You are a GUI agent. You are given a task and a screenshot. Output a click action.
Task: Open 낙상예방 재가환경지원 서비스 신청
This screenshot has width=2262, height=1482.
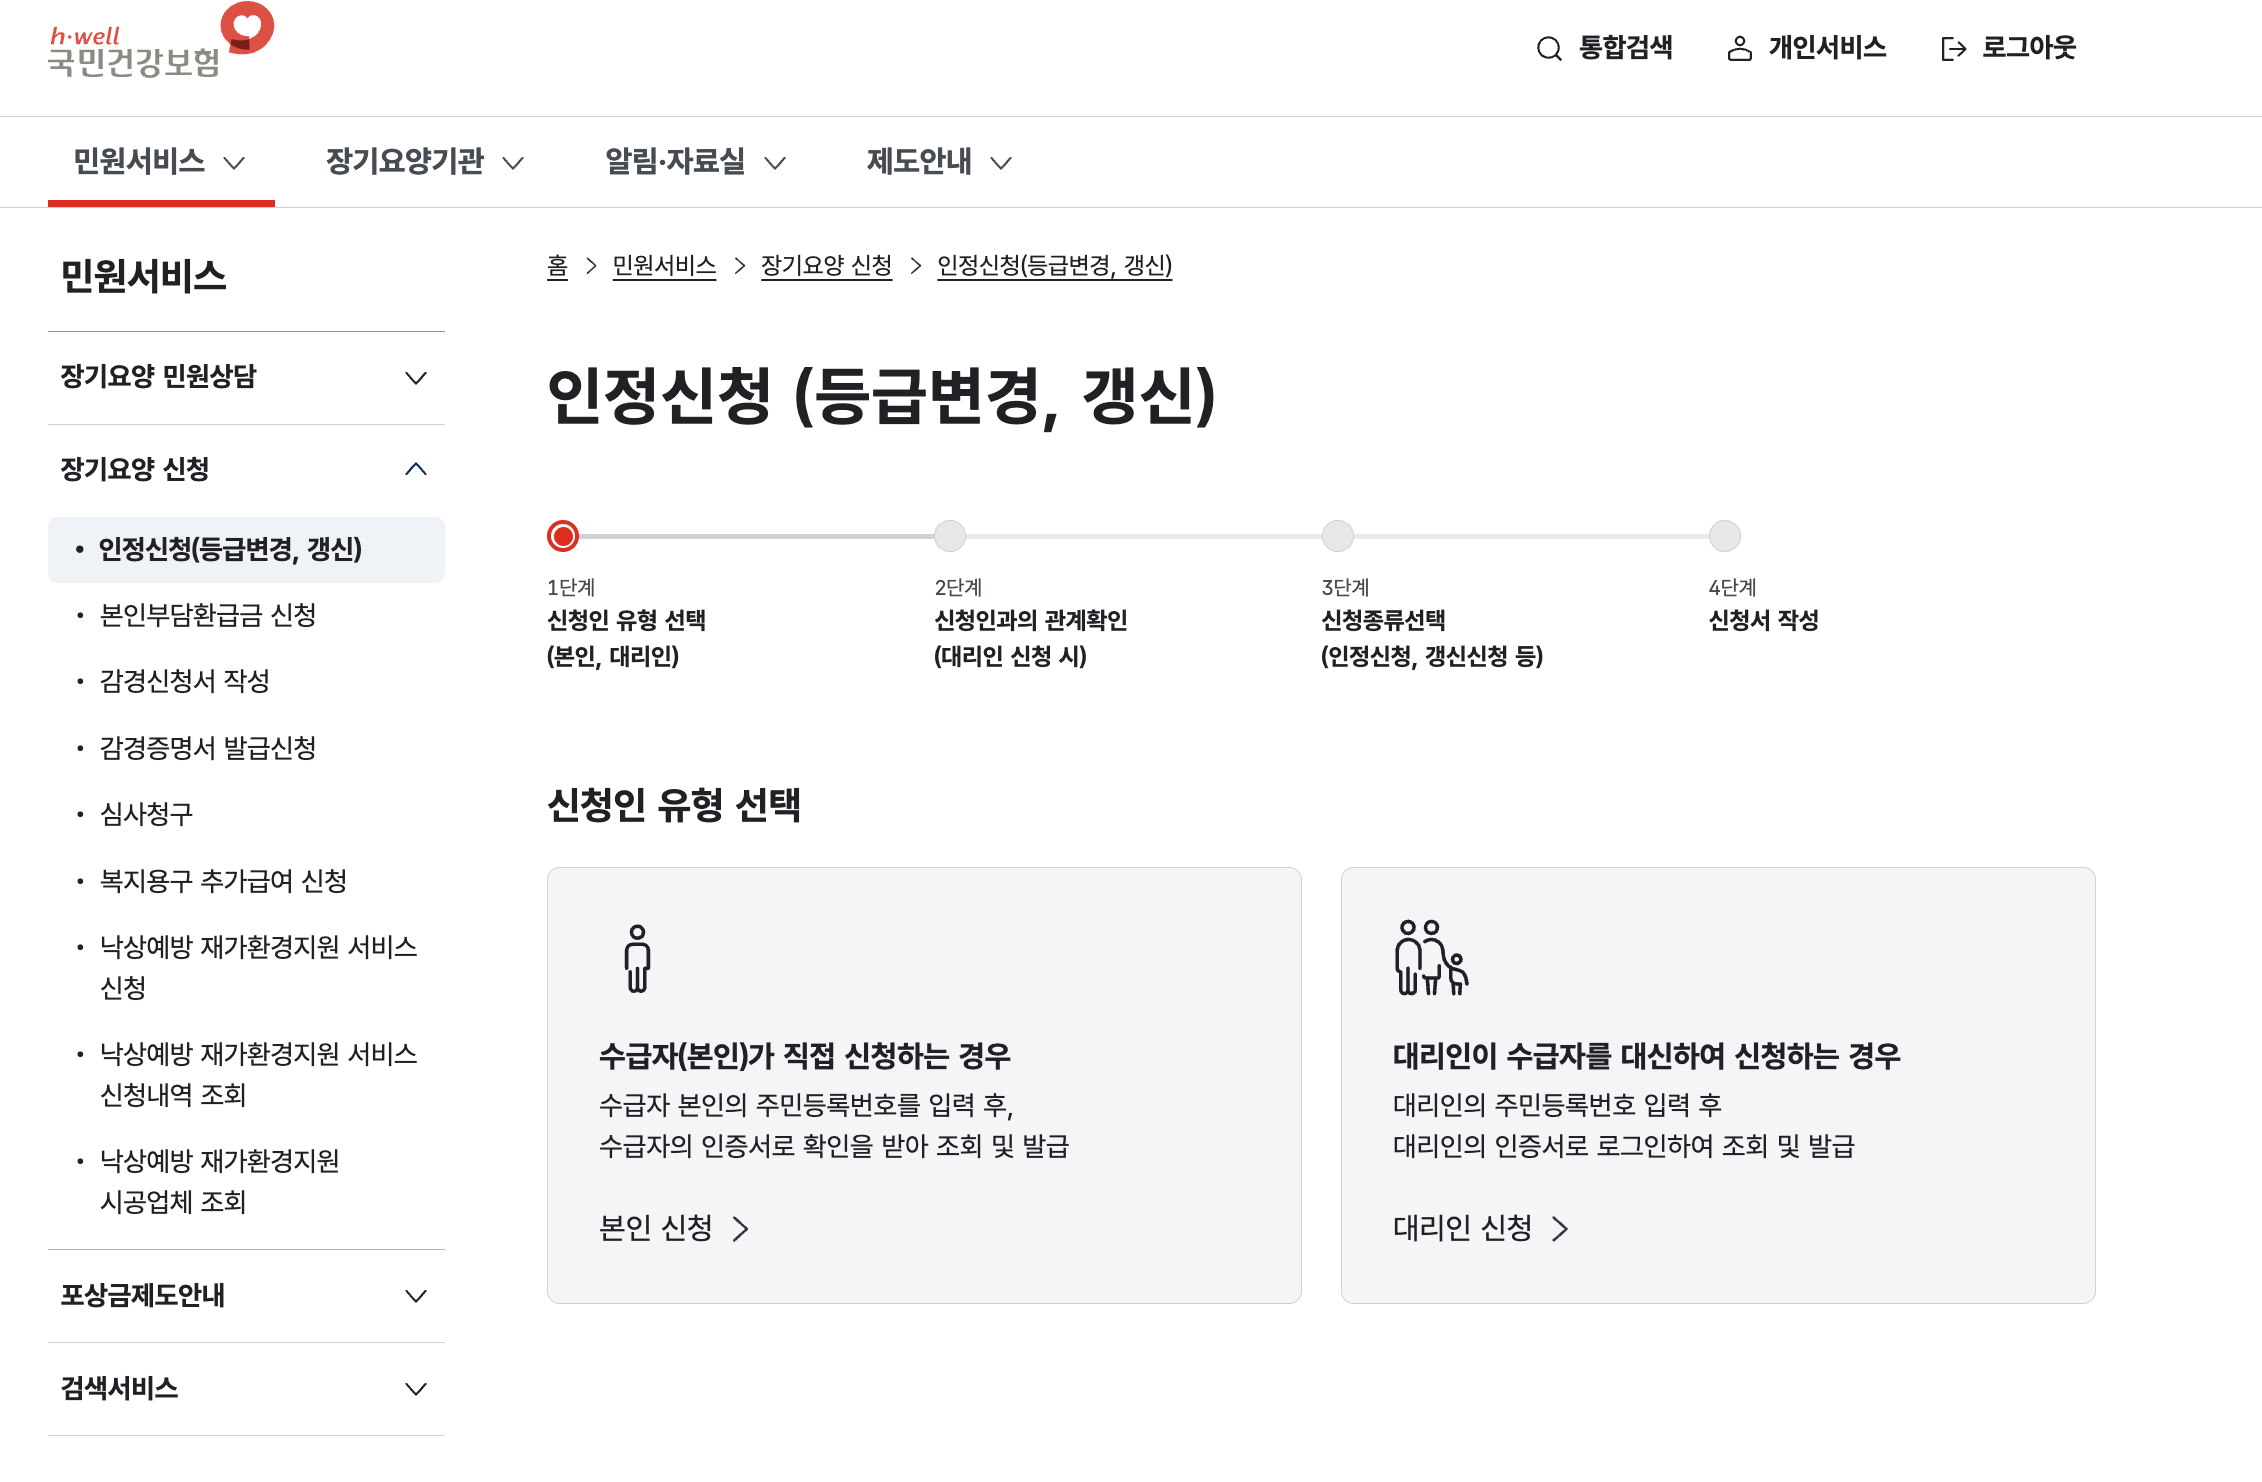coord(258,967)
